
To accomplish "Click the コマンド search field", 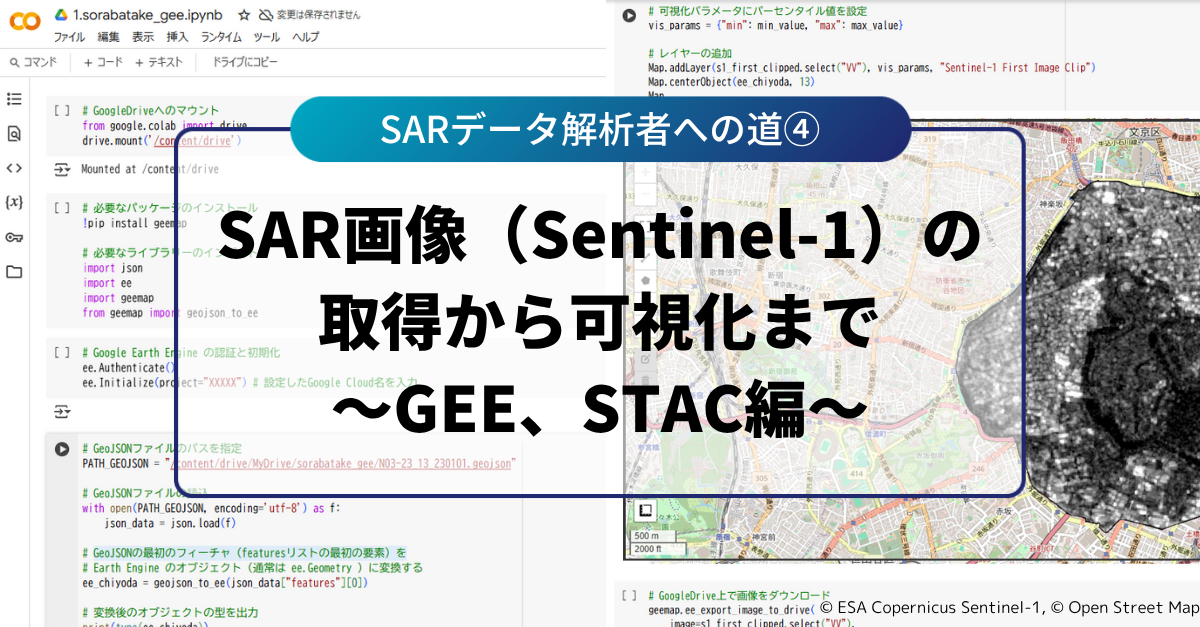I will (33, 62).
